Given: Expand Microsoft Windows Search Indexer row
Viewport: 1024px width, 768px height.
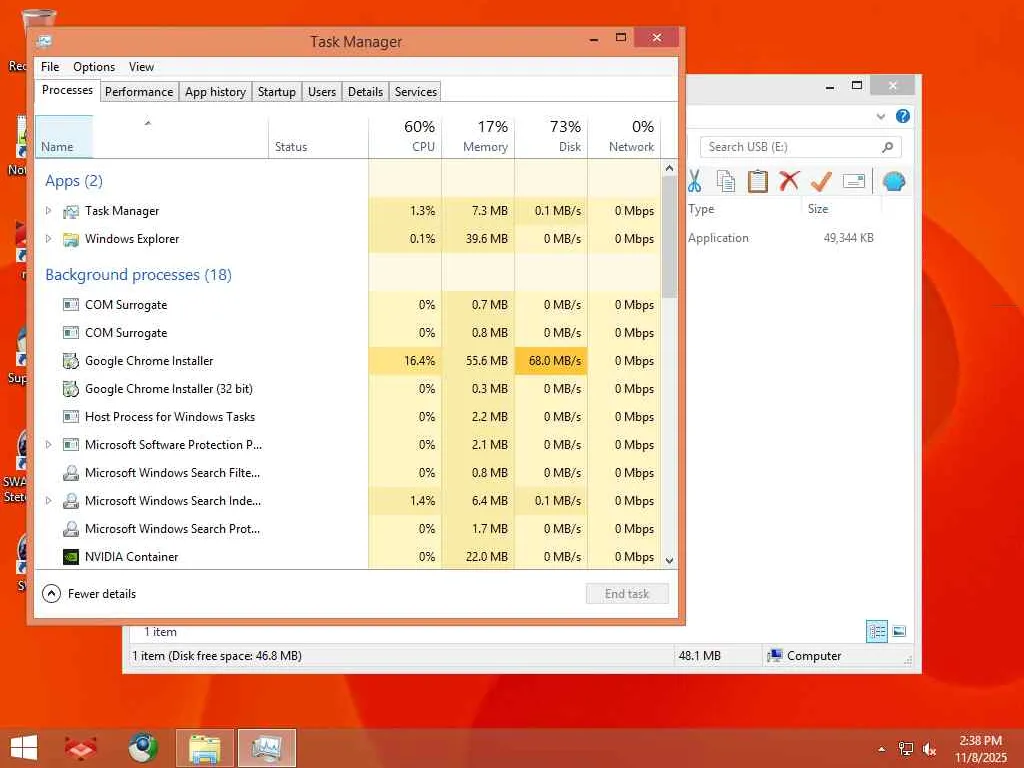Looking at the screenshot, I should (x=48, y=500).
